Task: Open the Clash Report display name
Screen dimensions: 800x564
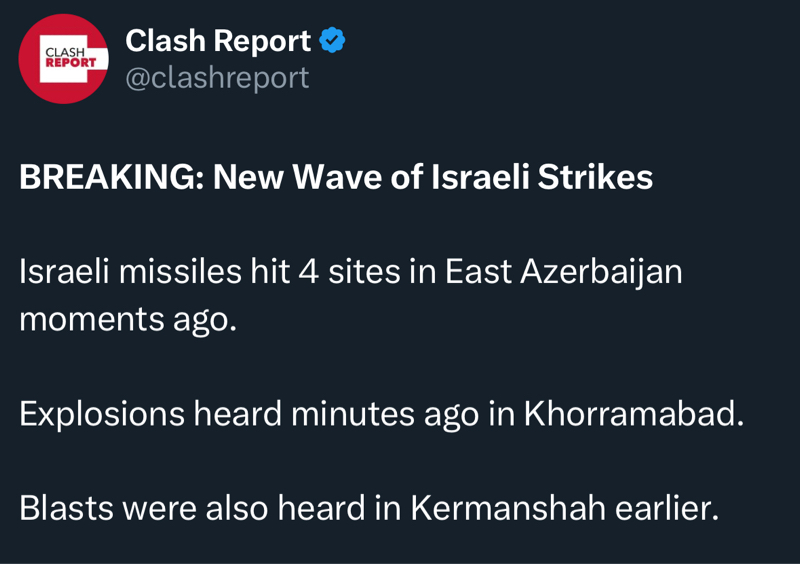Action: (218, 41)
